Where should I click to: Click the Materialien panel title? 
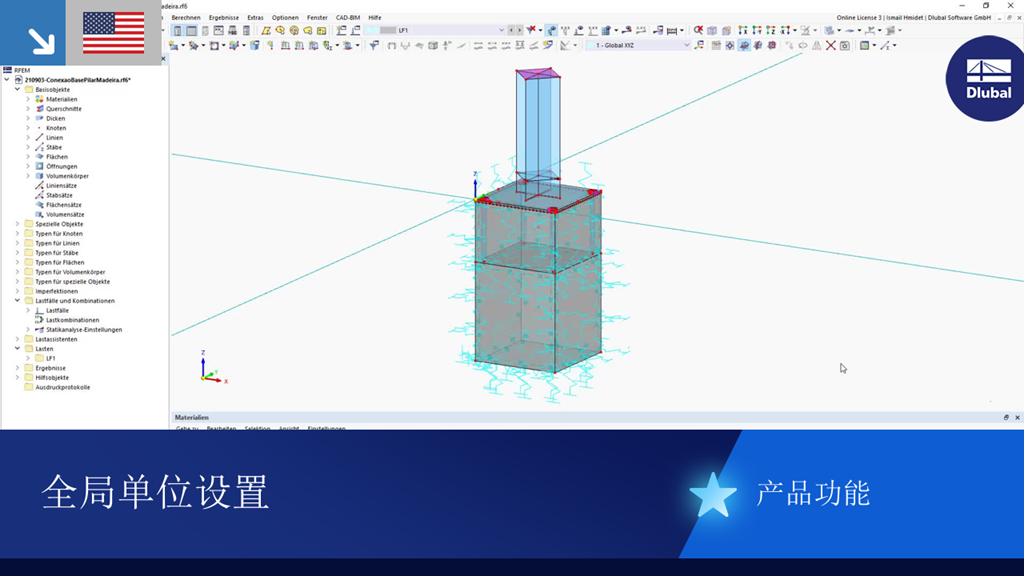tap(191, 417)
